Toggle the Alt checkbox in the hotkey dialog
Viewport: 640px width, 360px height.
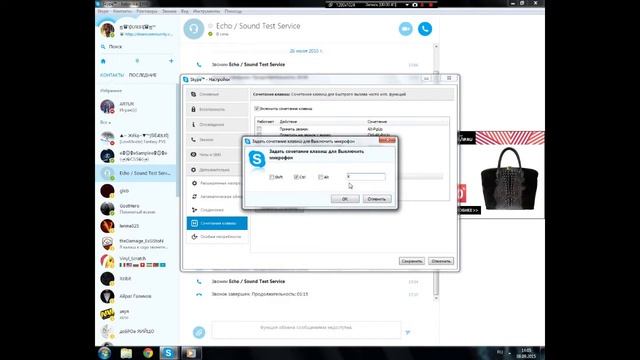[321, 177]
